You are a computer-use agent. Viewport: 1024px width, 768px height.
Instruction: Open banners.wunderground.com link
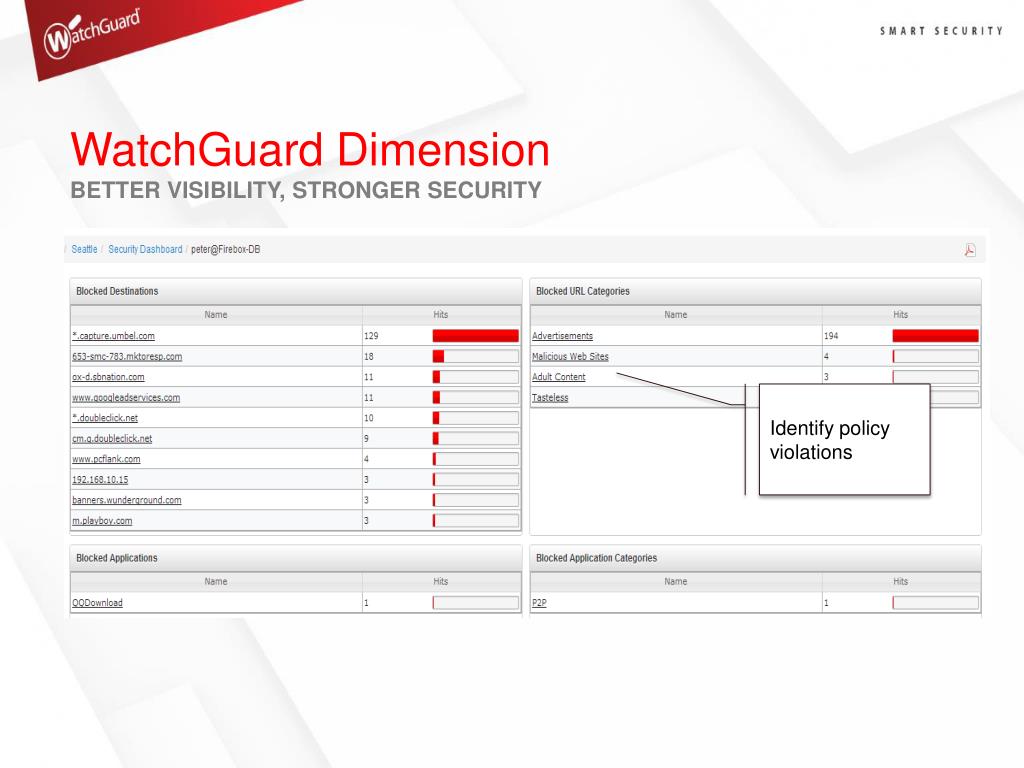[127, 500]
